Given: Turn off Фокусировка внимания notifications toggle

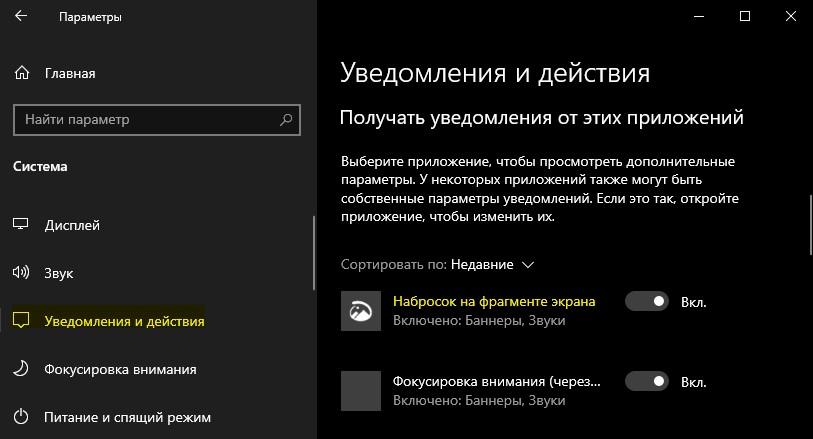Looking at the screenshot, I should click(647, 381).
